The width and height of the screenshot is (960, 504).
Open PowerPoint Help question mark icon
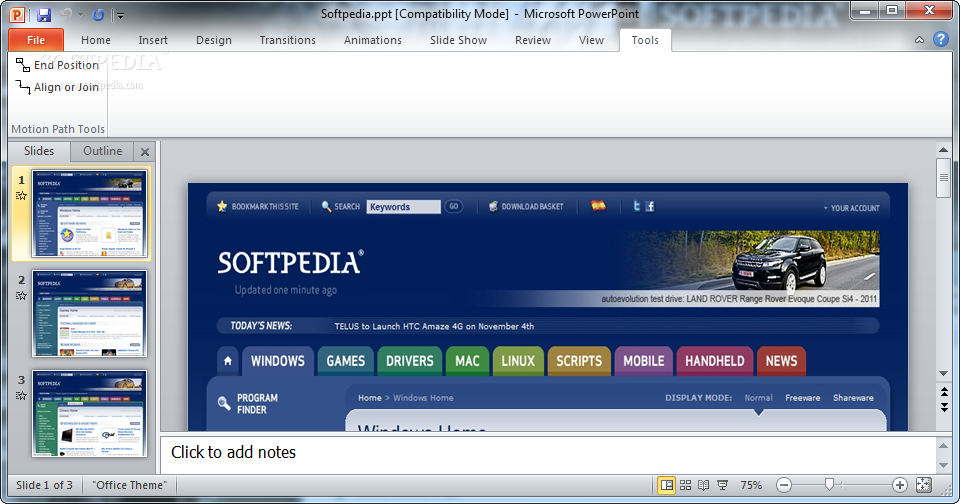click(x=940, y=39)
